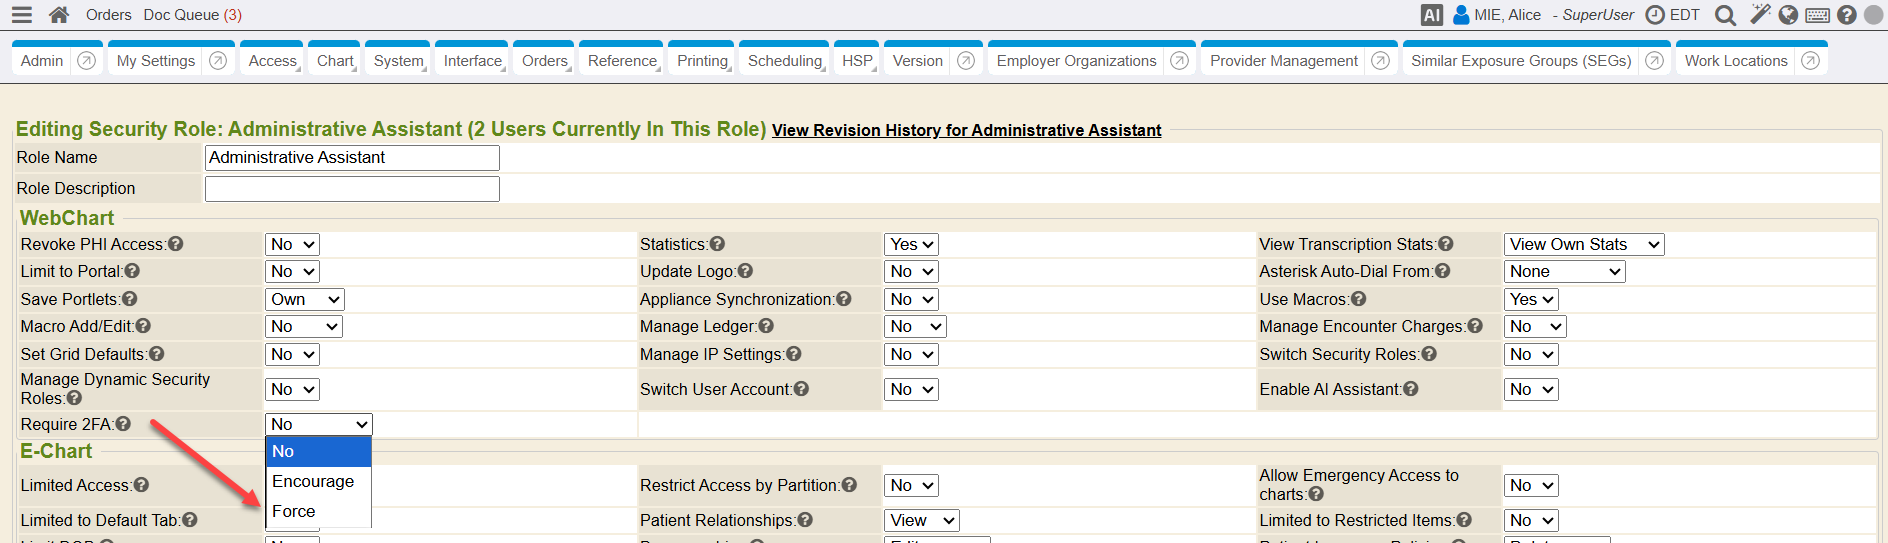The width and height of the screenshot is (1888, 543).
Task: Click the magnifying glass search icon
Action: [1725, 15]
